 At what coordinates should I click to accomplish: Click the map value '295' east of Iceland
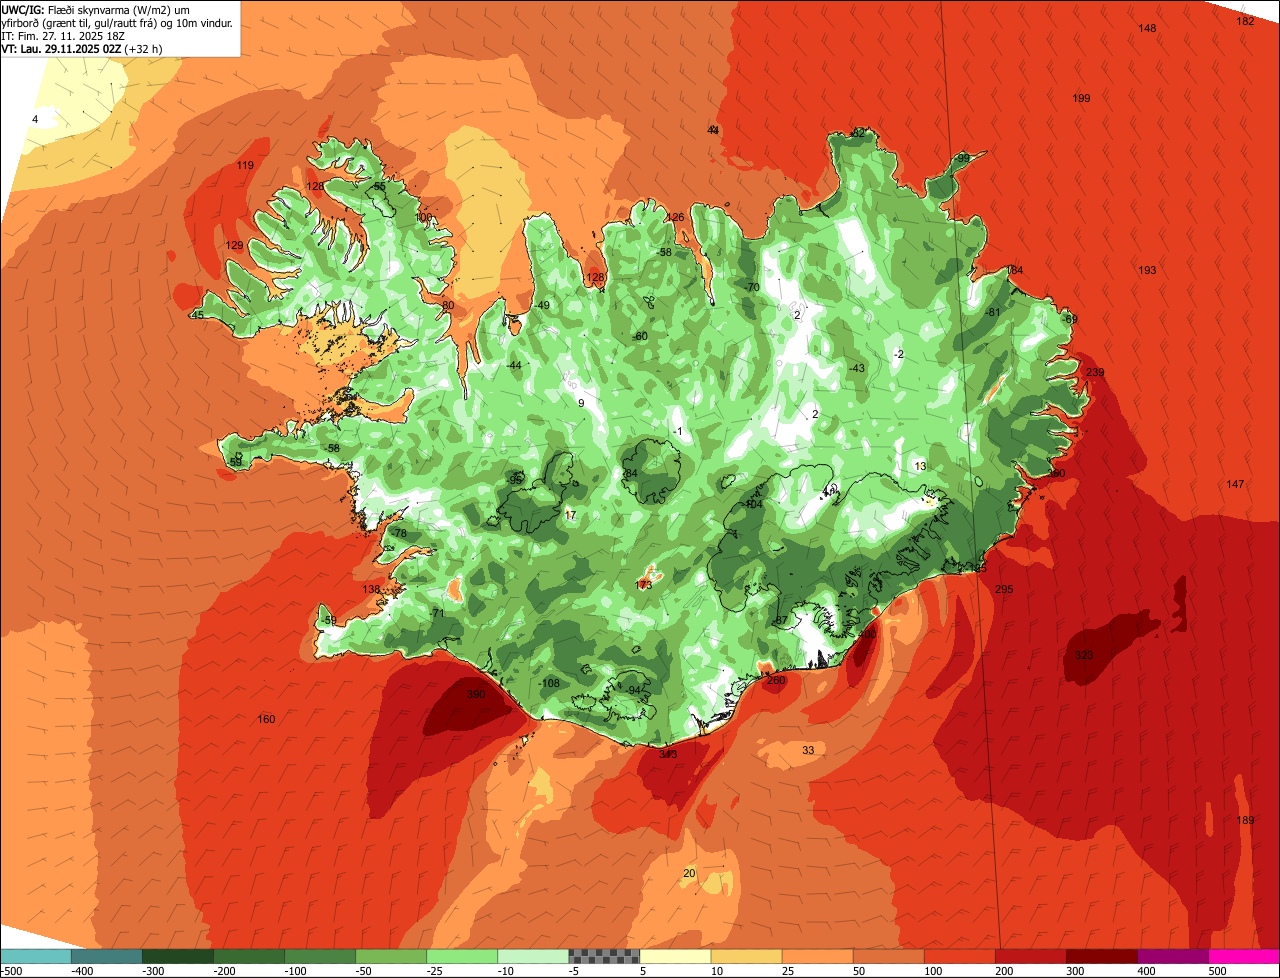click(1005, 590)
